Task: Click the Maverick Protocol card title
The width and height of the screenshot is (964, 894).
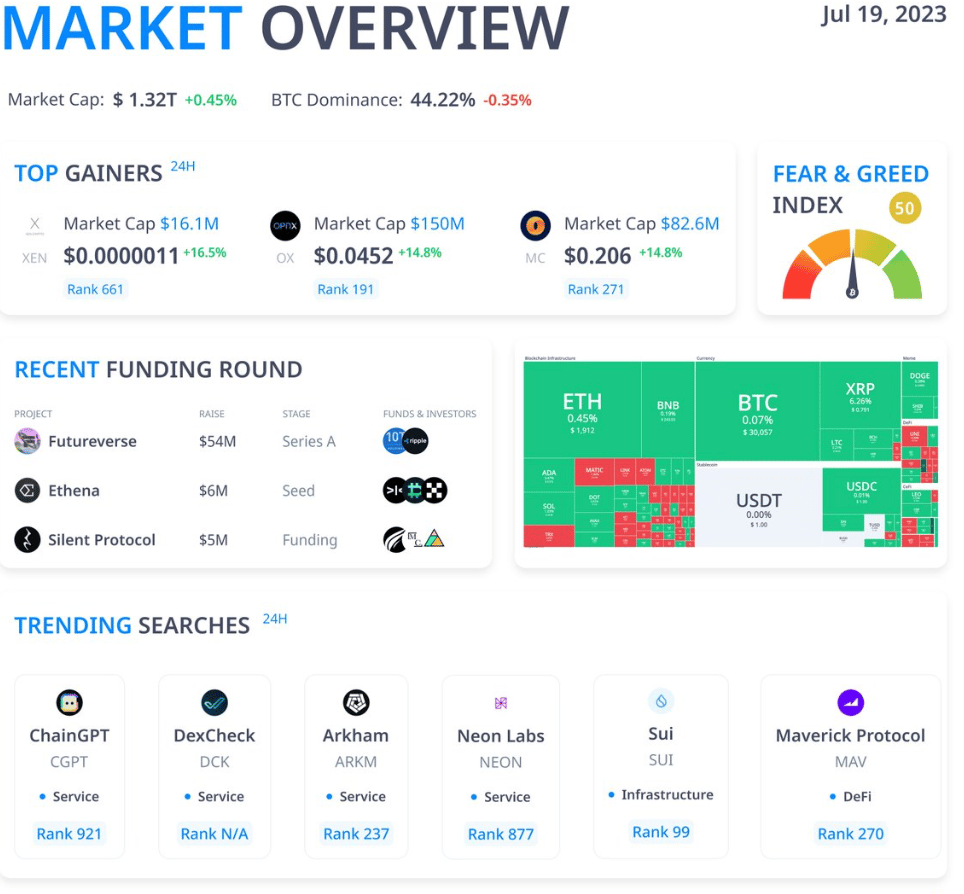Action: 851,735
